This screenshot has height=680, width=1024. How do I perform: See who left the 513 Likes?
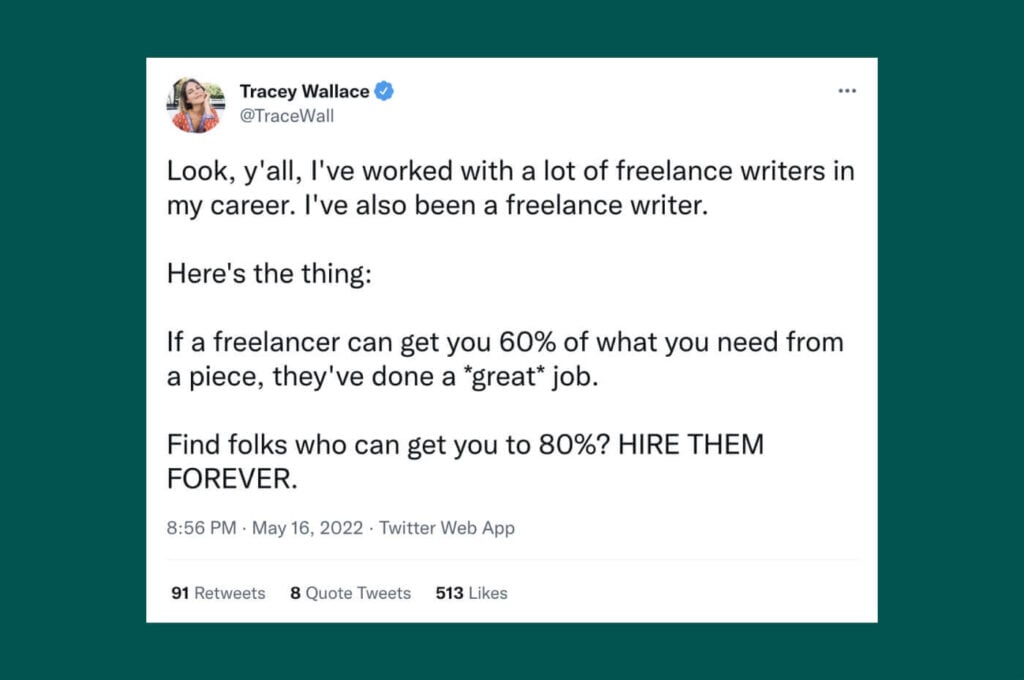point(471,593)
